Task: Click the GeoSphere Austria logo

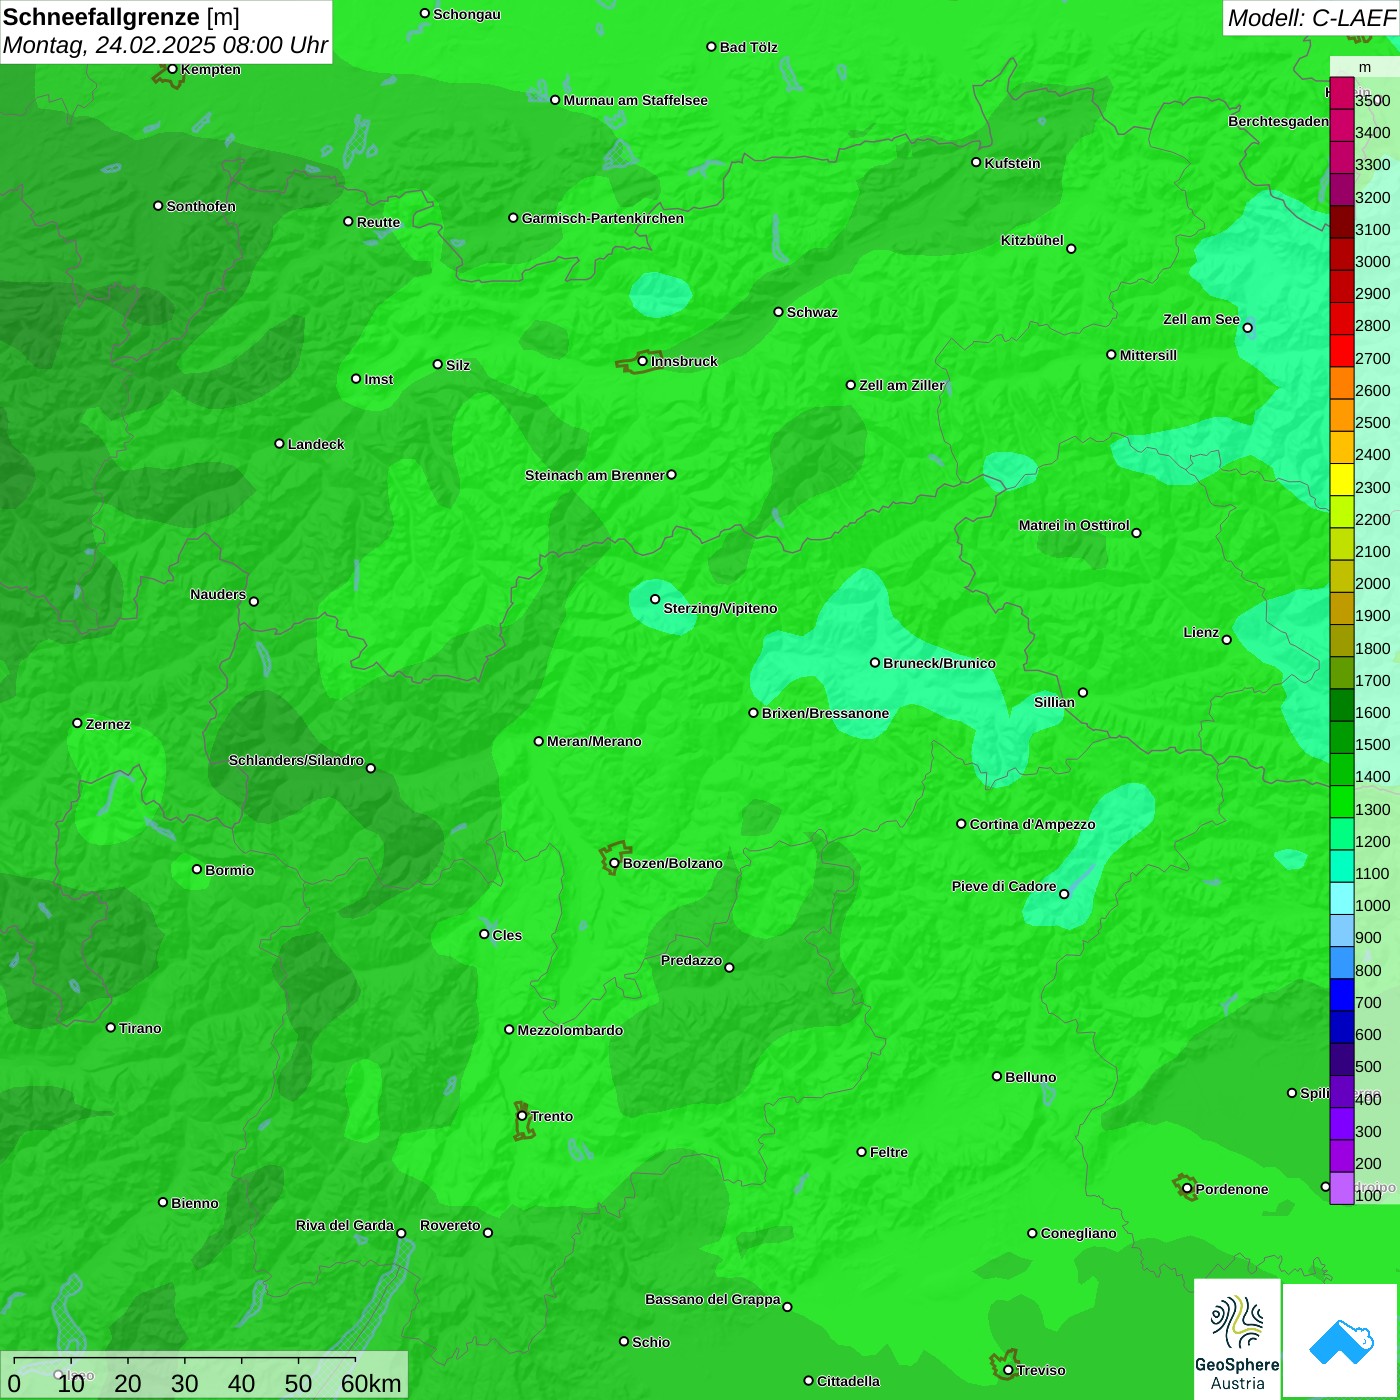Action: [x=1237, y=1340]
